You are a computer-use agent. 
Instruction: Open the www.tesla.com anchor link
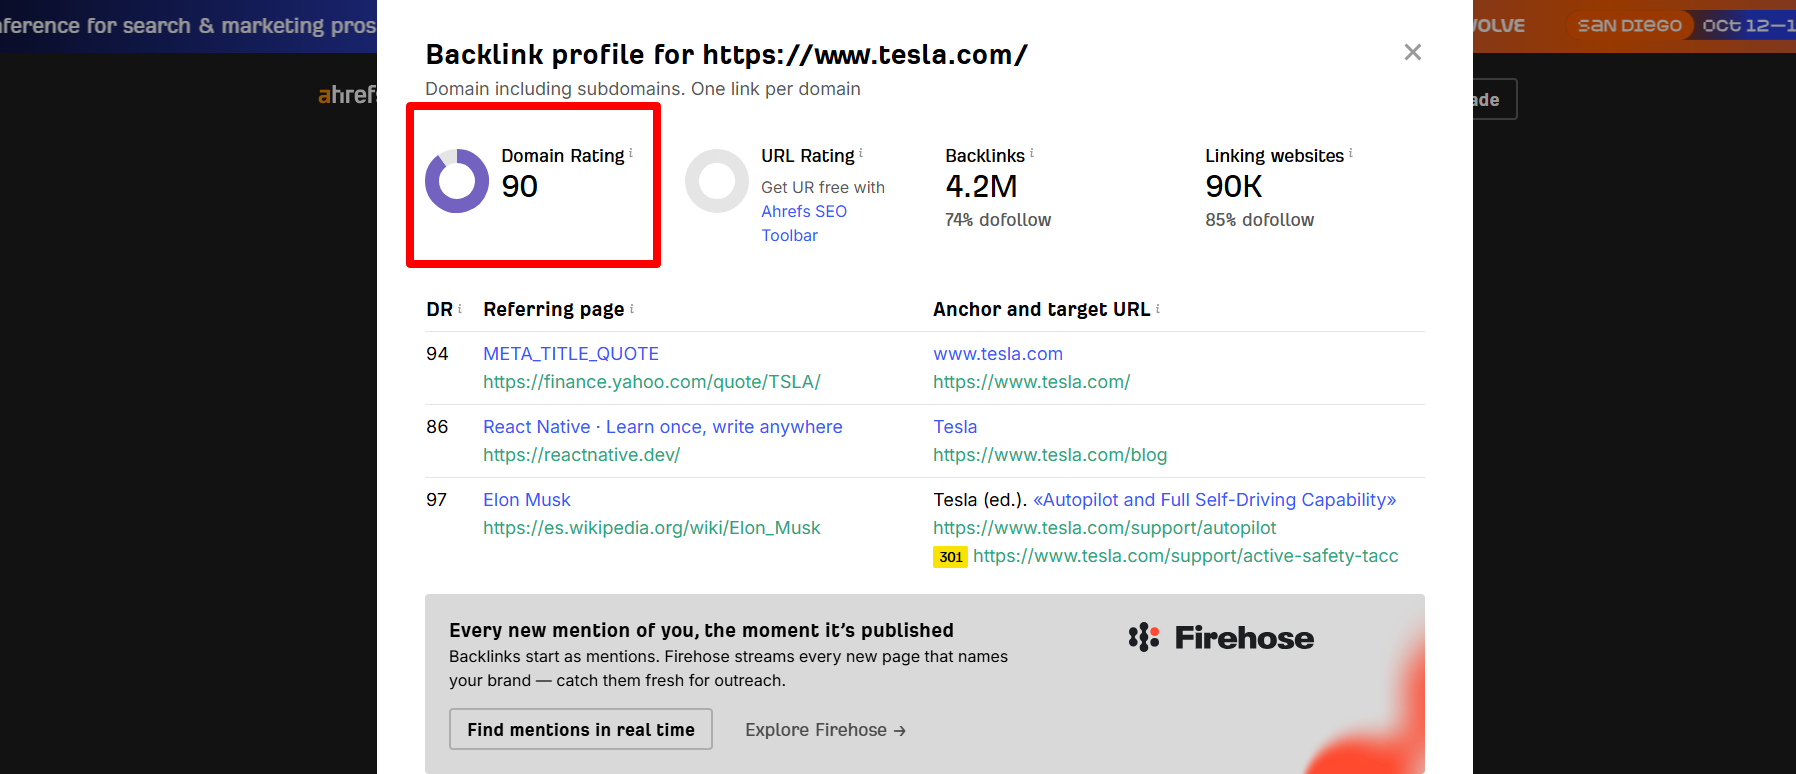pyautogui.click(x=998, y=354)
